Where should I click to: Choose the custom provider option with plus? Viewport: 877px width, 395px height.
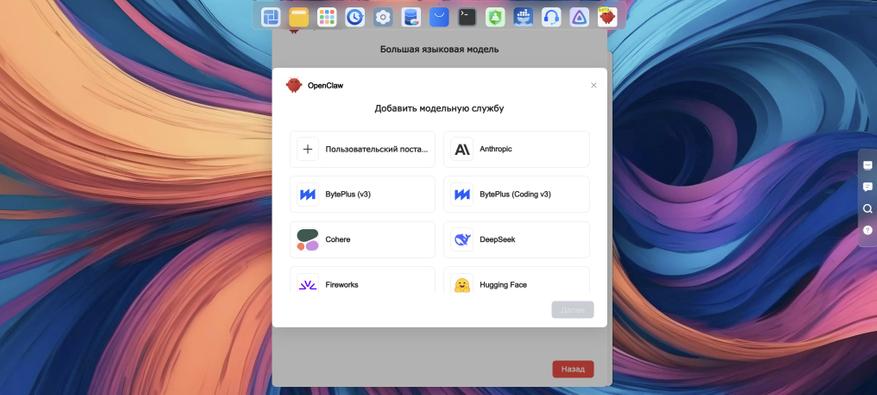(x=362, y=149)
